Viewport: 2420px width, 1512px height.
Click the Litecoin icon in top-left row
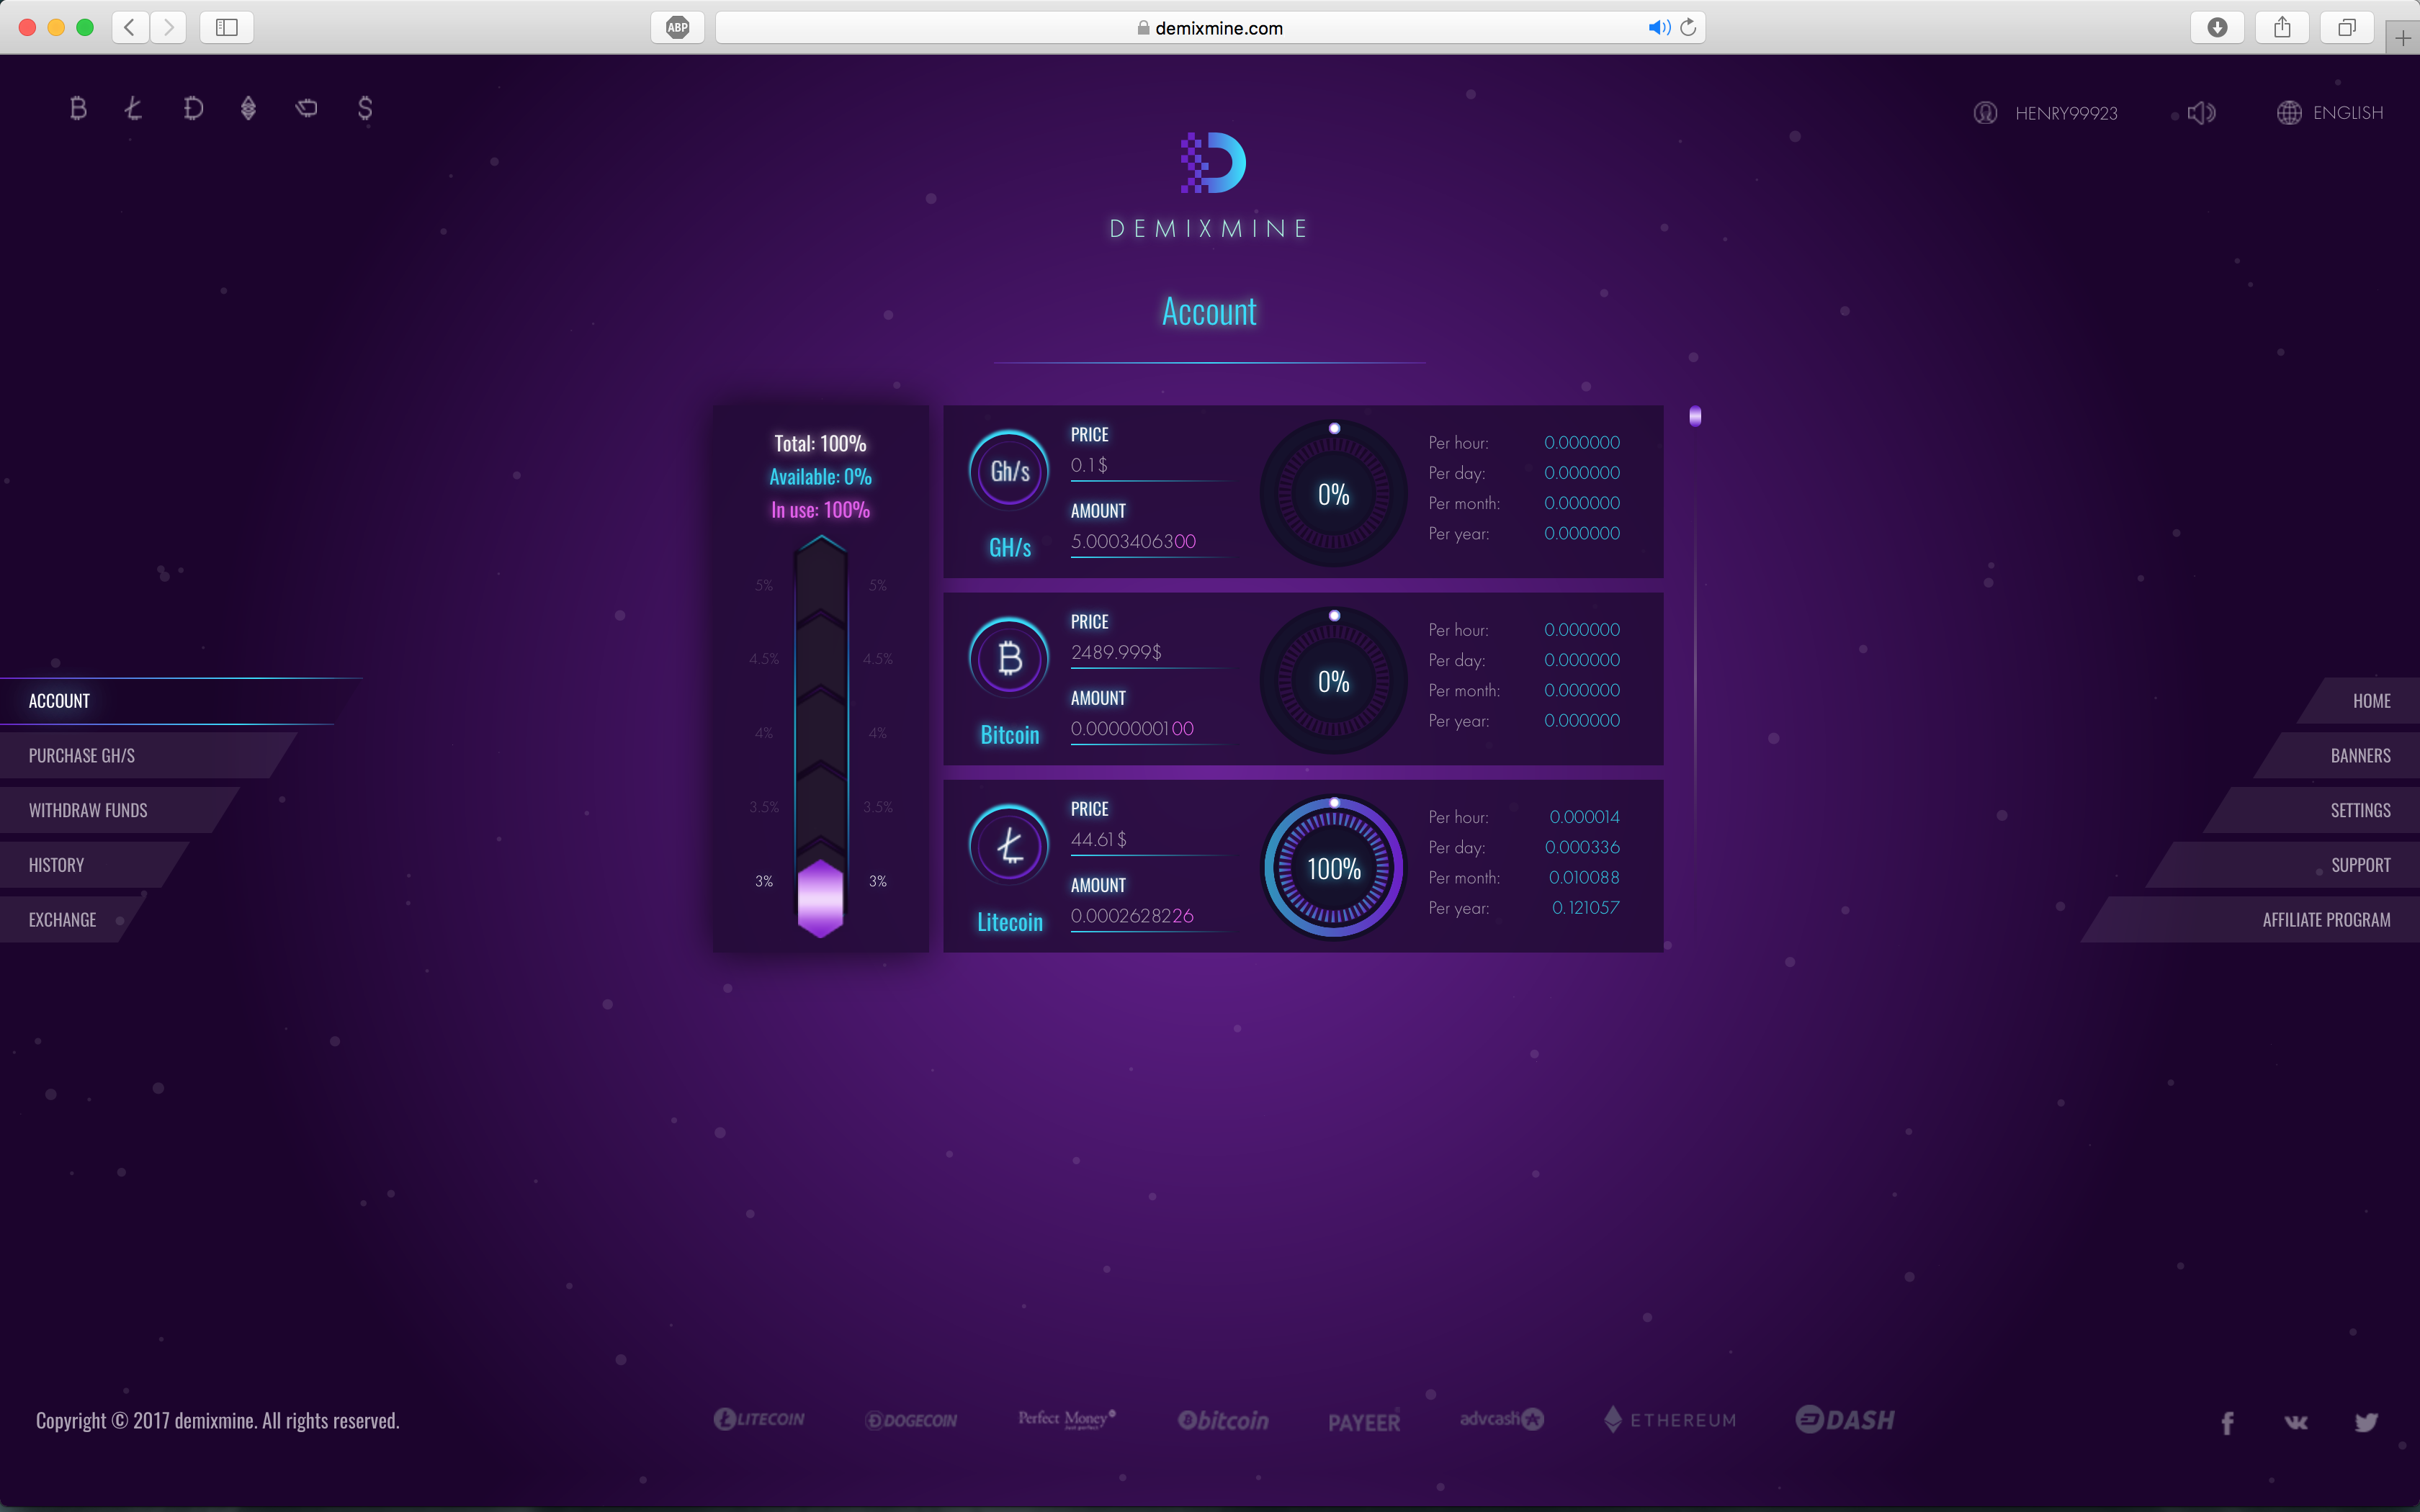[134, 108]
